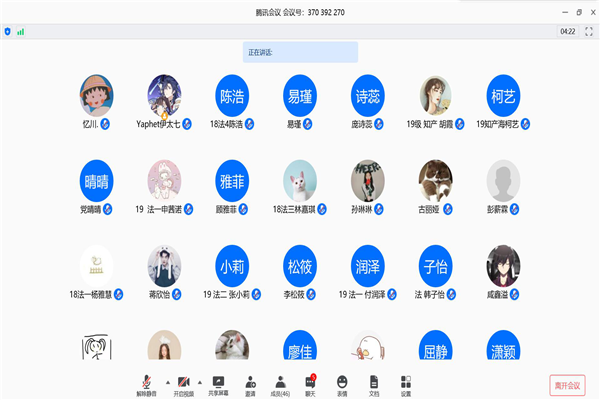Open the documents (文档) panel

click(374, 383)
